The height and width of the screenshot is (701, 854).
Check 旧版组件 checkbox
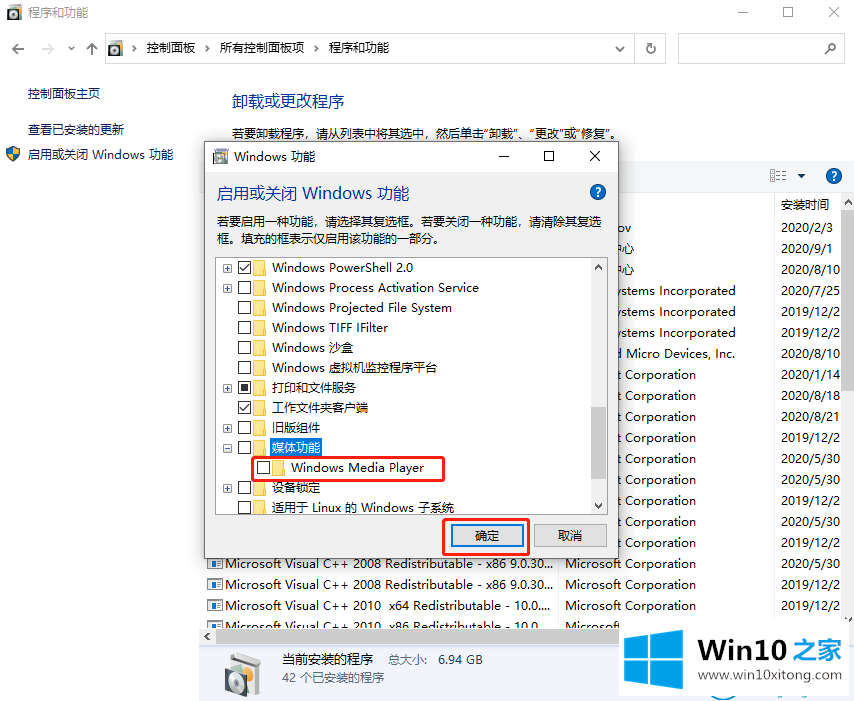click(245, 428)
